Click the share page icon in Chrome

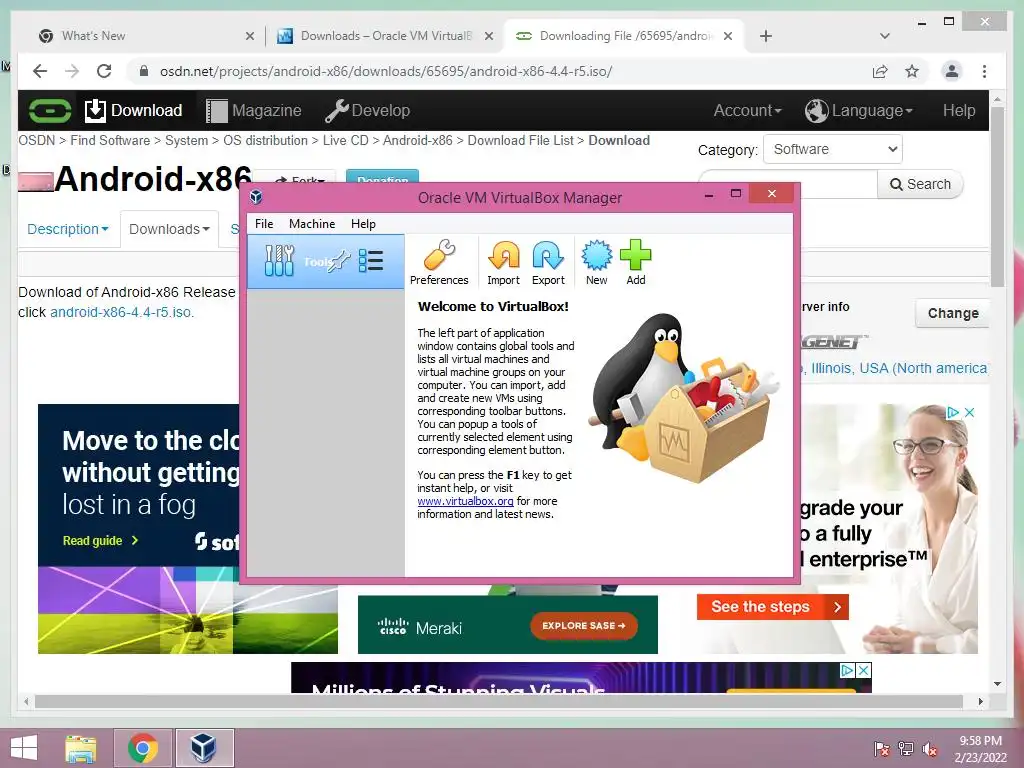(x=880, y=71)
